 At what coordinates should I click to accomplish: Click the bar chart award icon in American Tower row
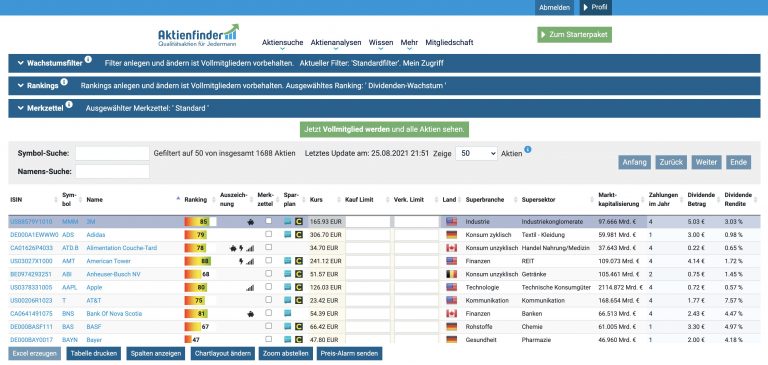(x=250, y=262)
